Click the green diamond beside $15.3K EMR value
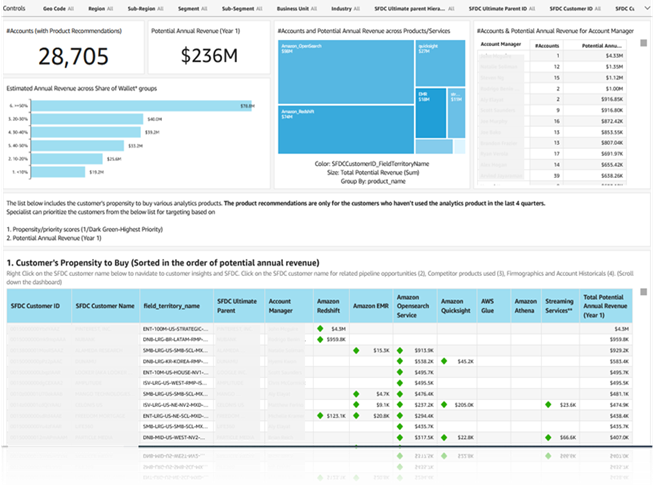The height and width of the screenshot is (486, 654). click(x=356, y=350)
